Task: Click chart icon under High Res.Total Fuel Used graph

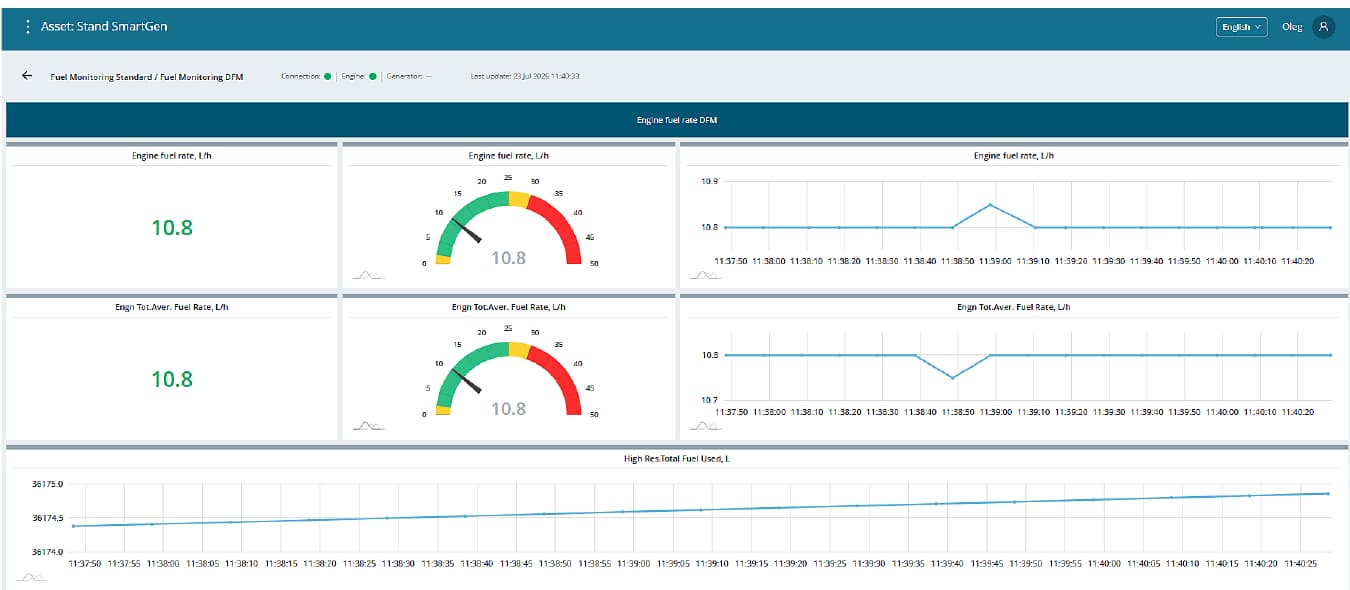Action: coord(32,578)
